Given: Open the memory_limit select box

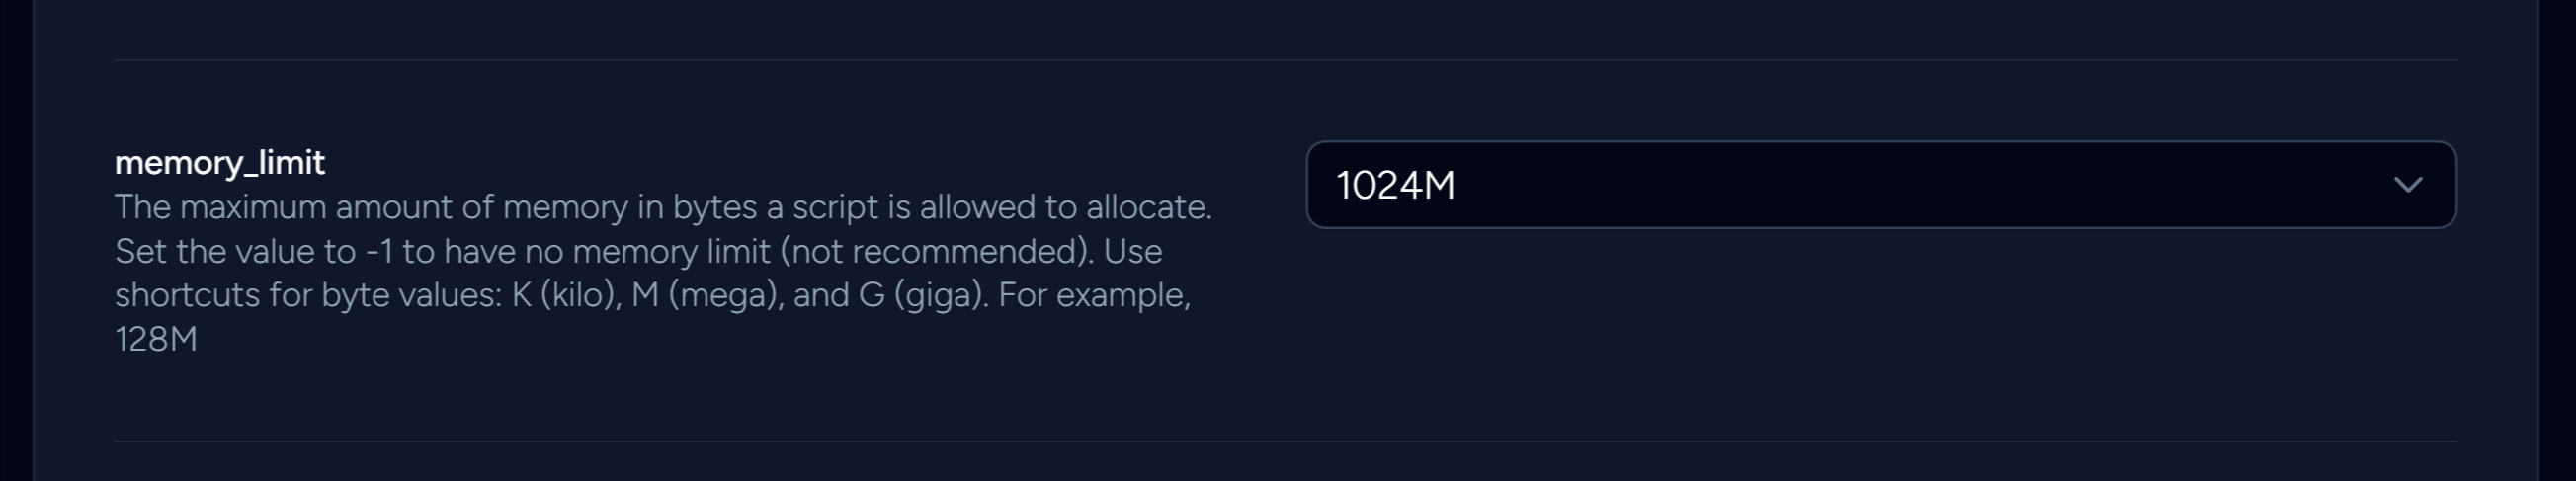Looking at the screenshot, I should 1880,185.
